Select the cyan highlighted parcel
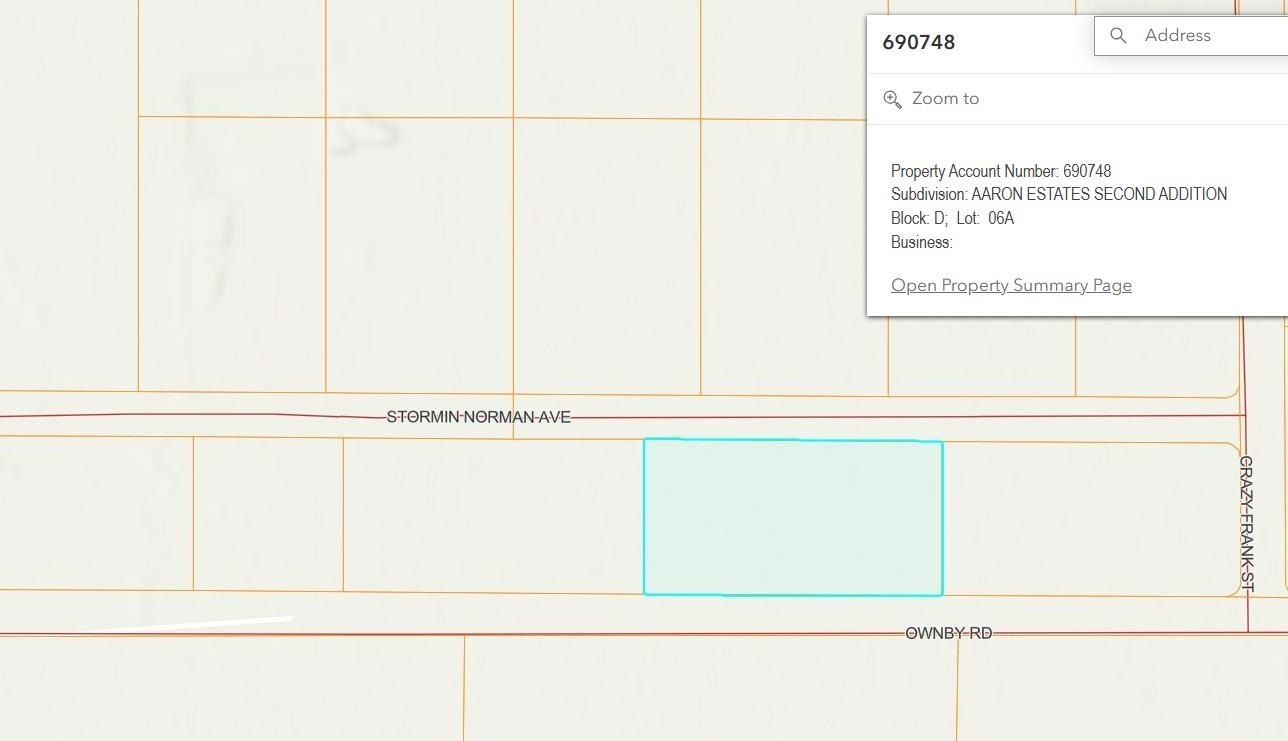This screenshot has width=1288, height=741. [x=792, y=517]
